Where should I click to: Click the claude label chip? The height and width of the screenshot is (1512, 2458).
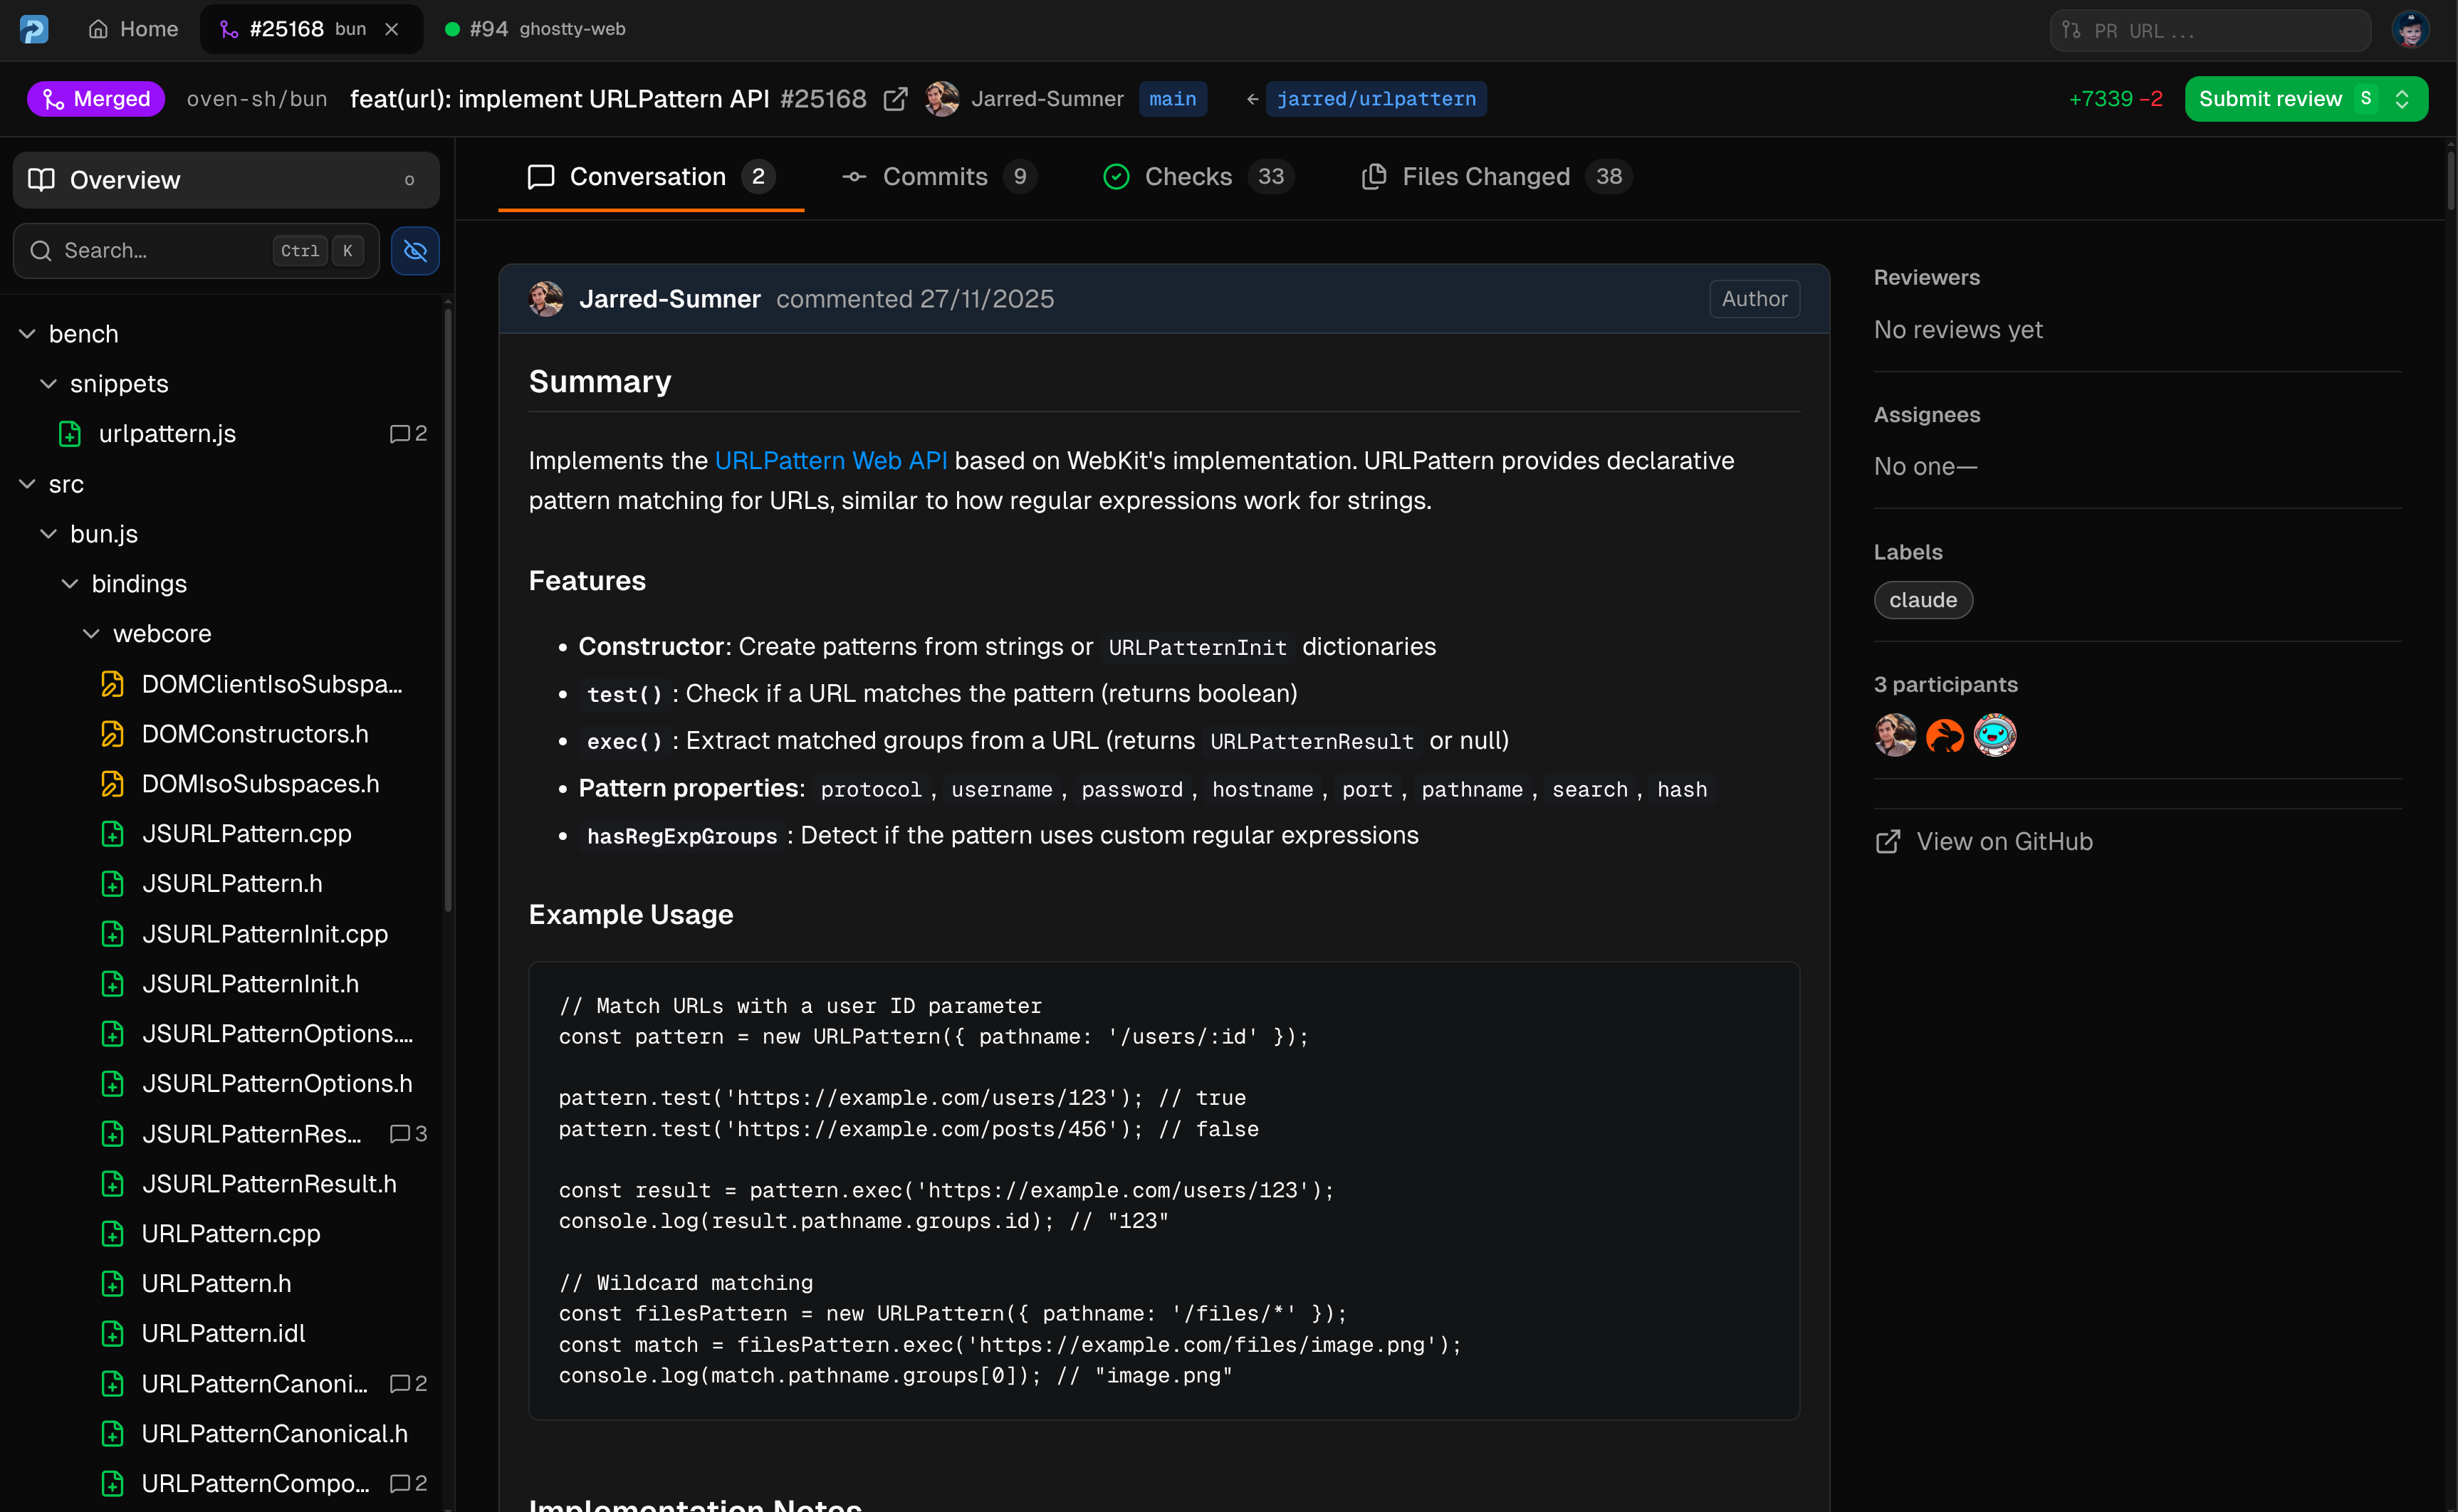coord(1922,600)
